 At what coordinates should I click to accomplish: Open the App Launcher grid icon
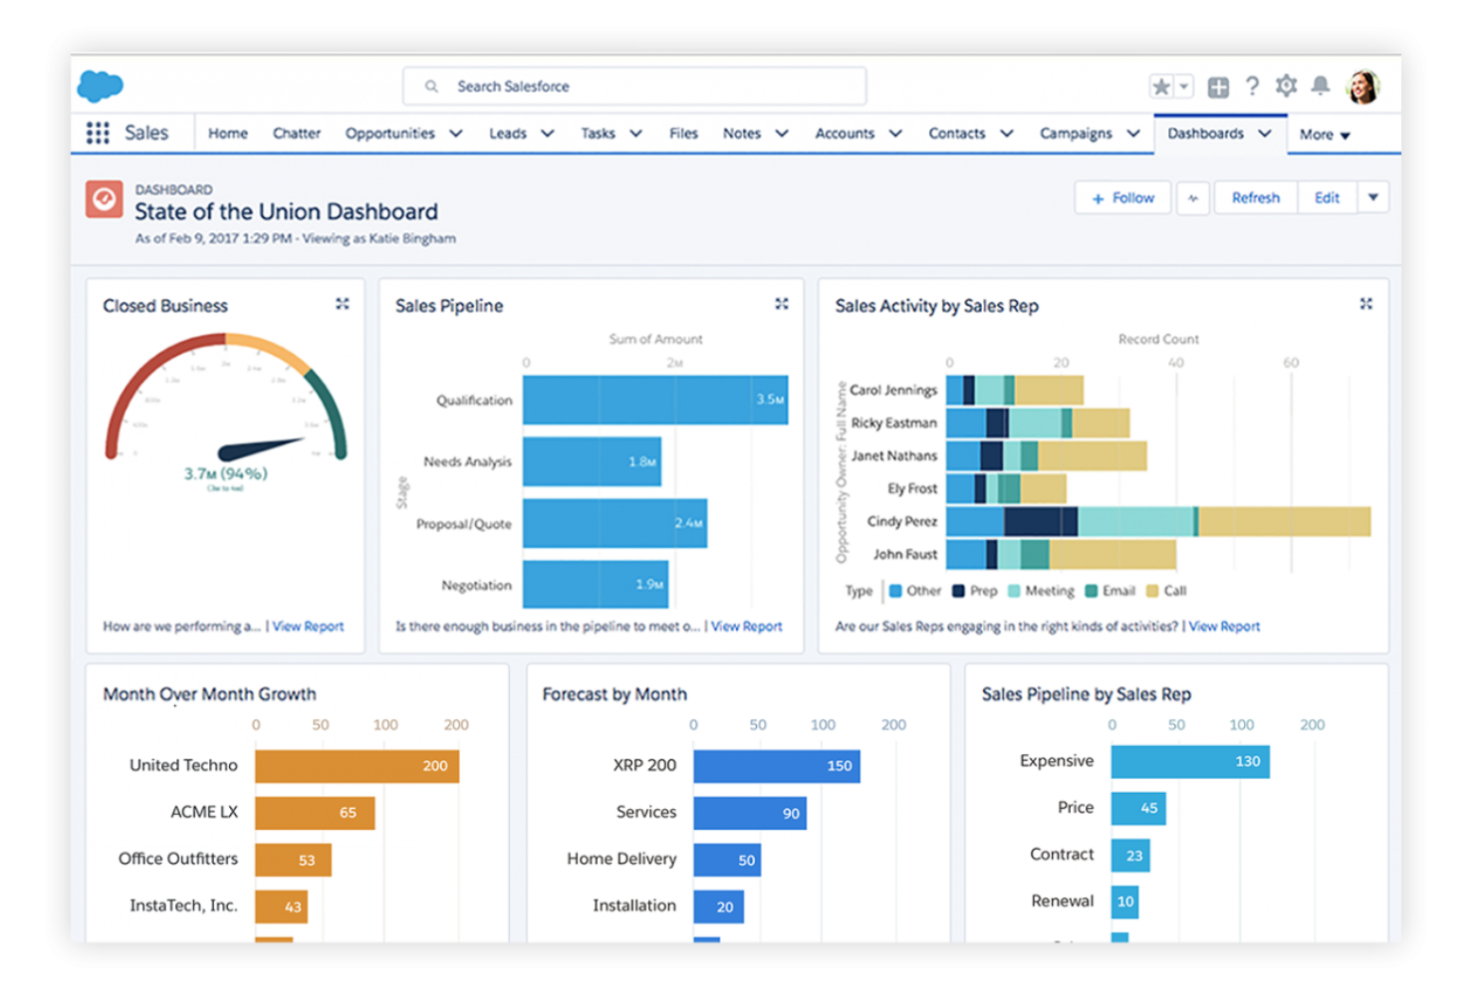(x=97, y=133)
